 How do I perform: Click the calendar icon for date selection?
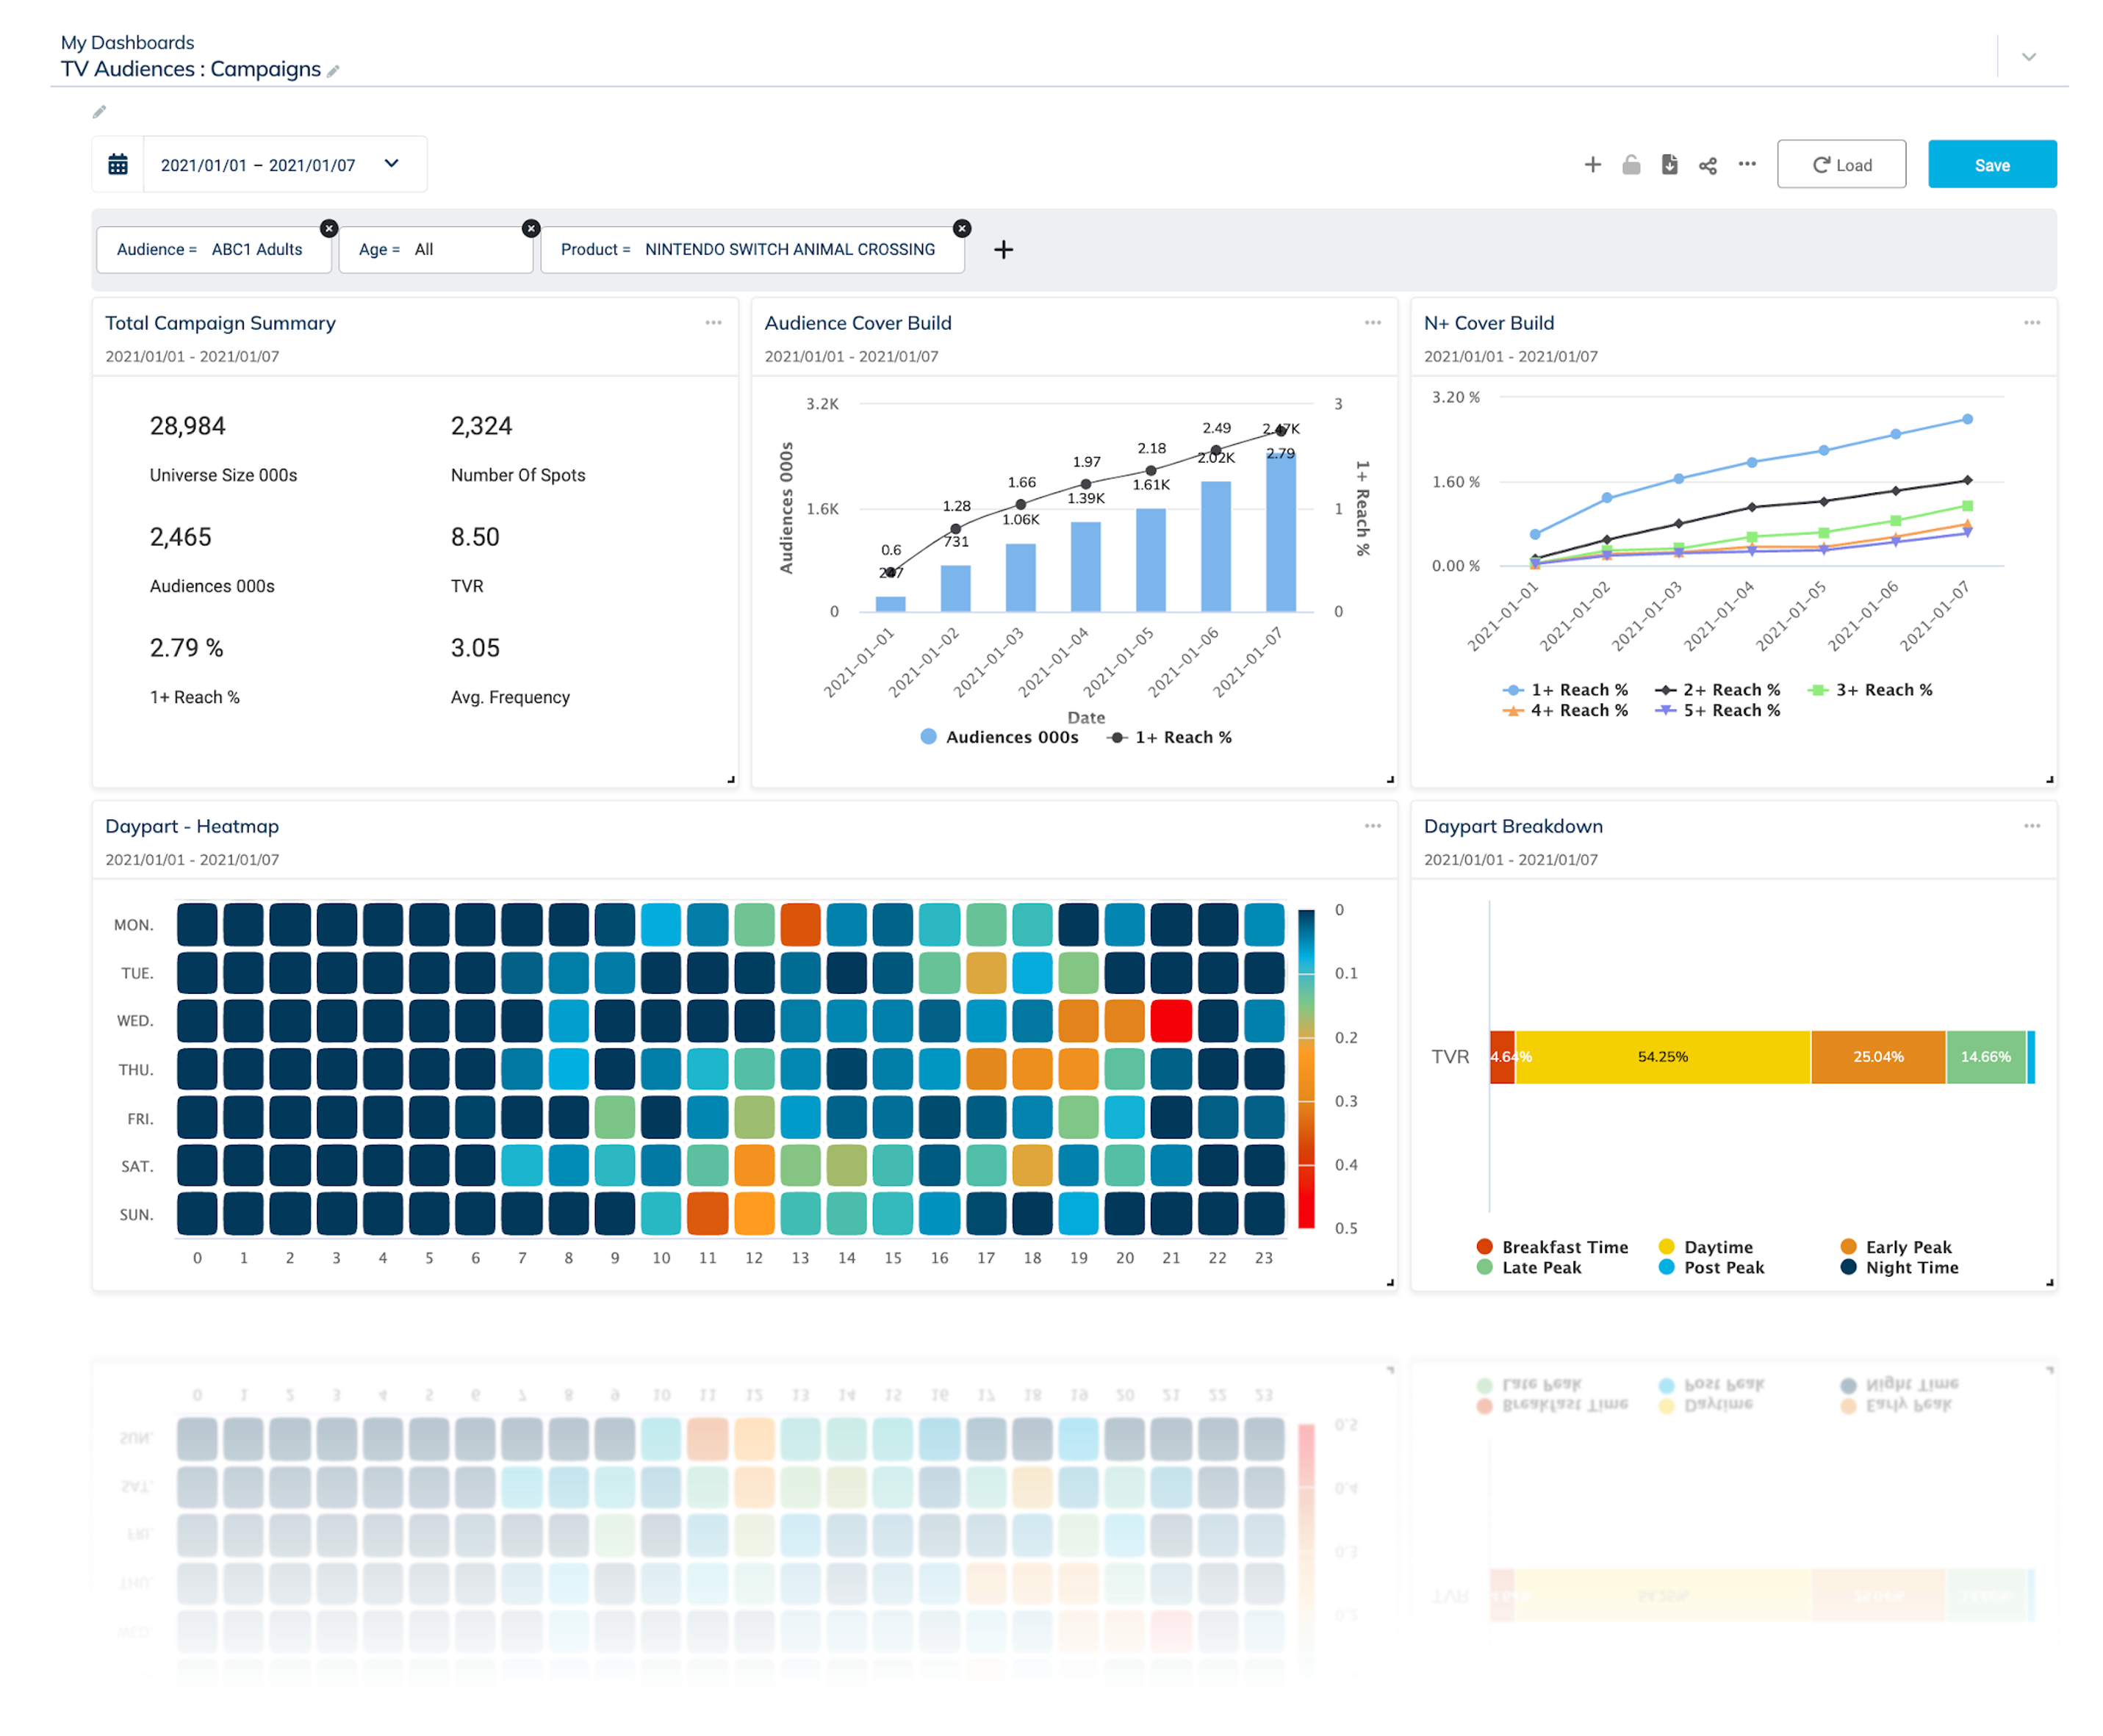(x=118, y=163)
